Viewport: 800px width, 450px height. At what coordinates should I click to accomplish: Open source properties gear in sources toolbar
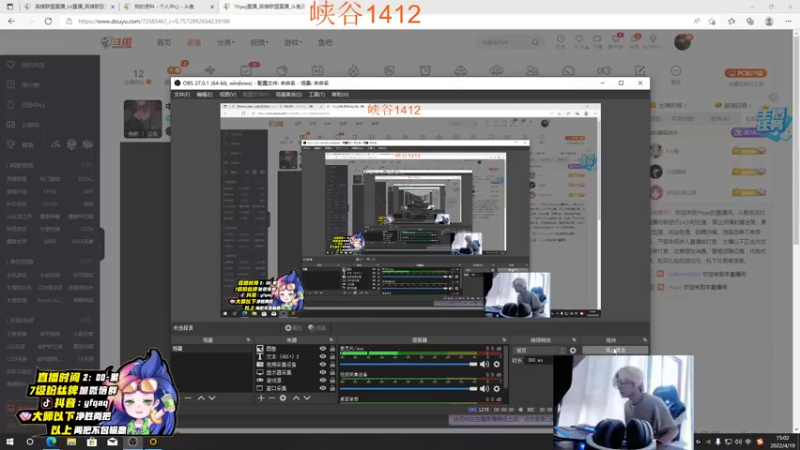(283, 398)
